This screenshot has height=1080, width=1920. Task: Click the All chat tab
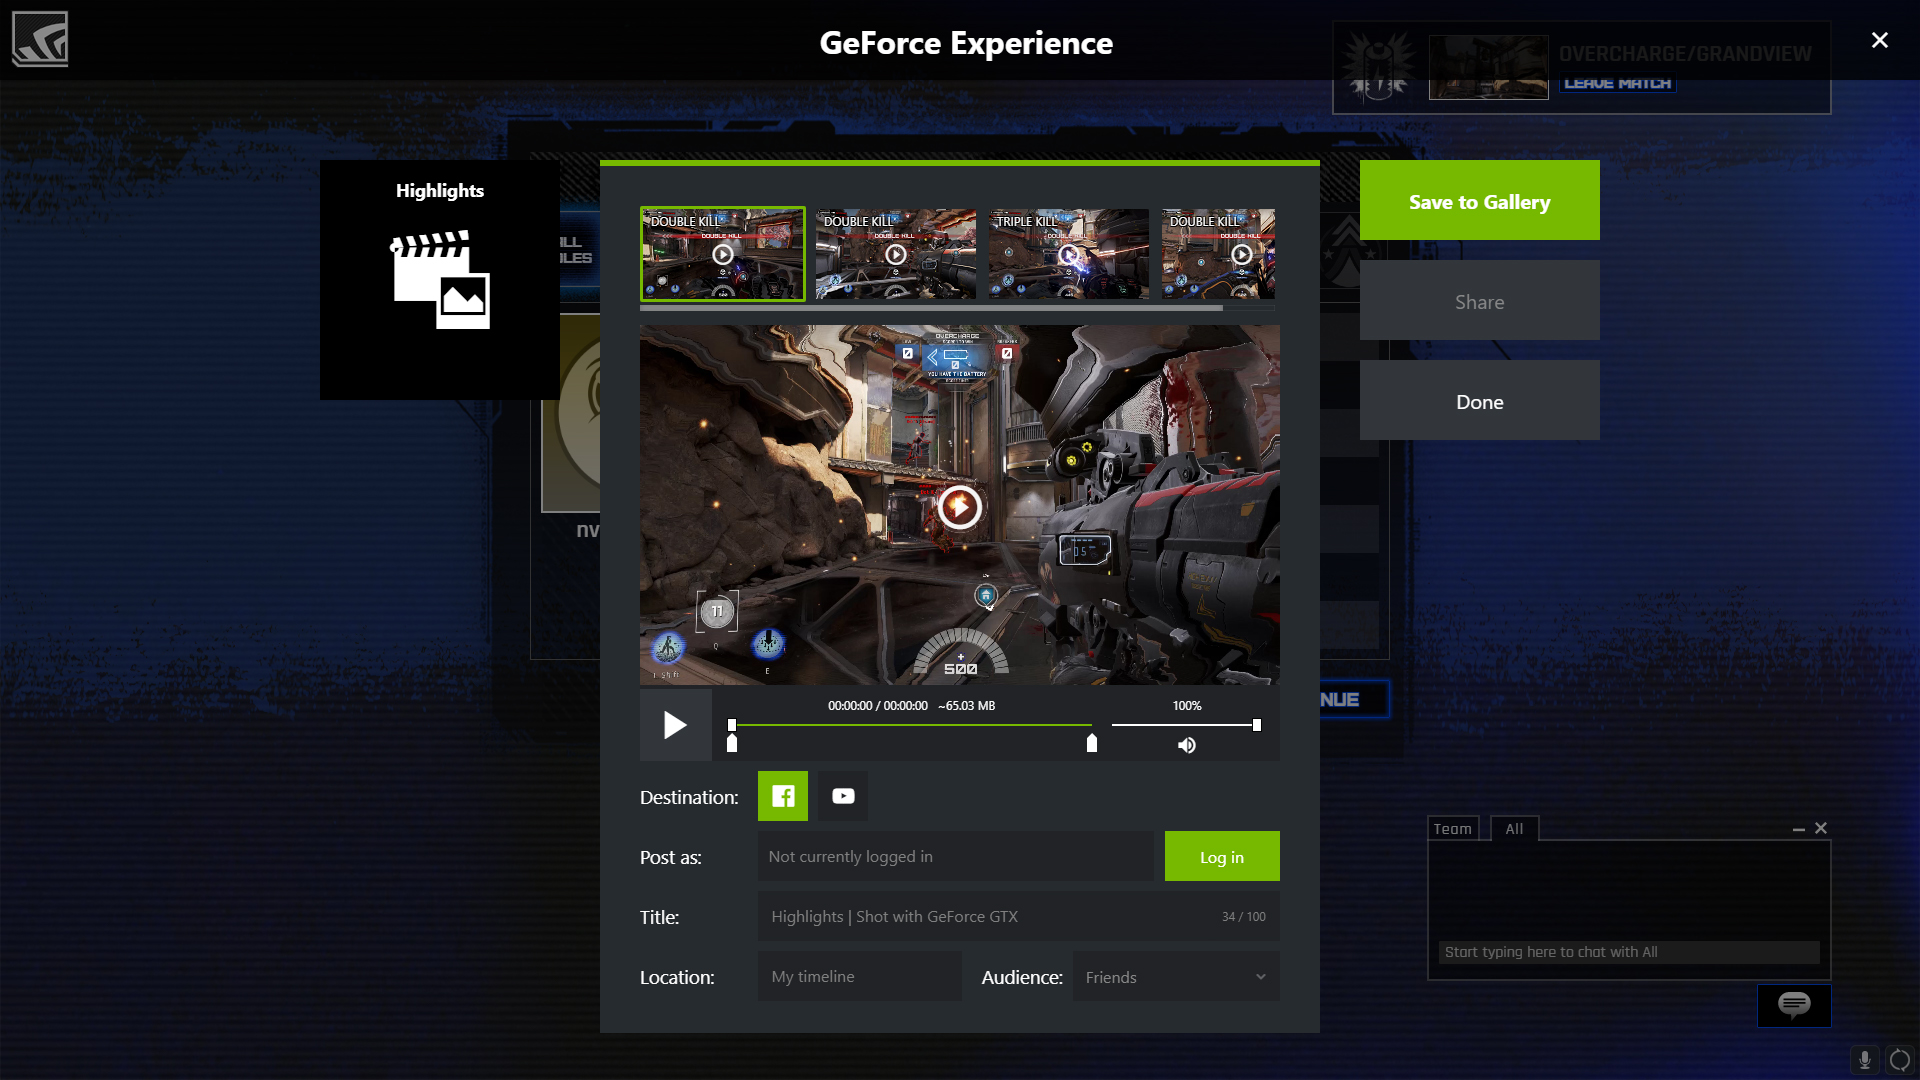click(1514, 827)
